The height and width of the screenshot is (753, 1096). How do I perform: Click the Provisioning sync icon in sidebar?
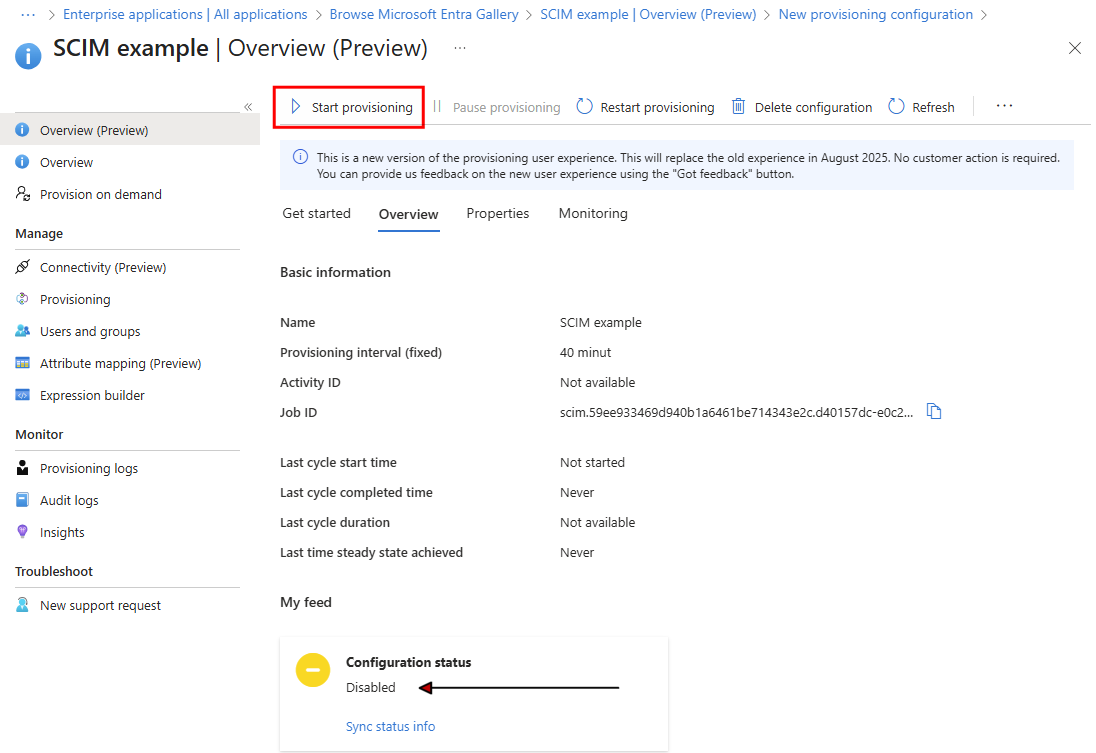click(x=22, y=299)
